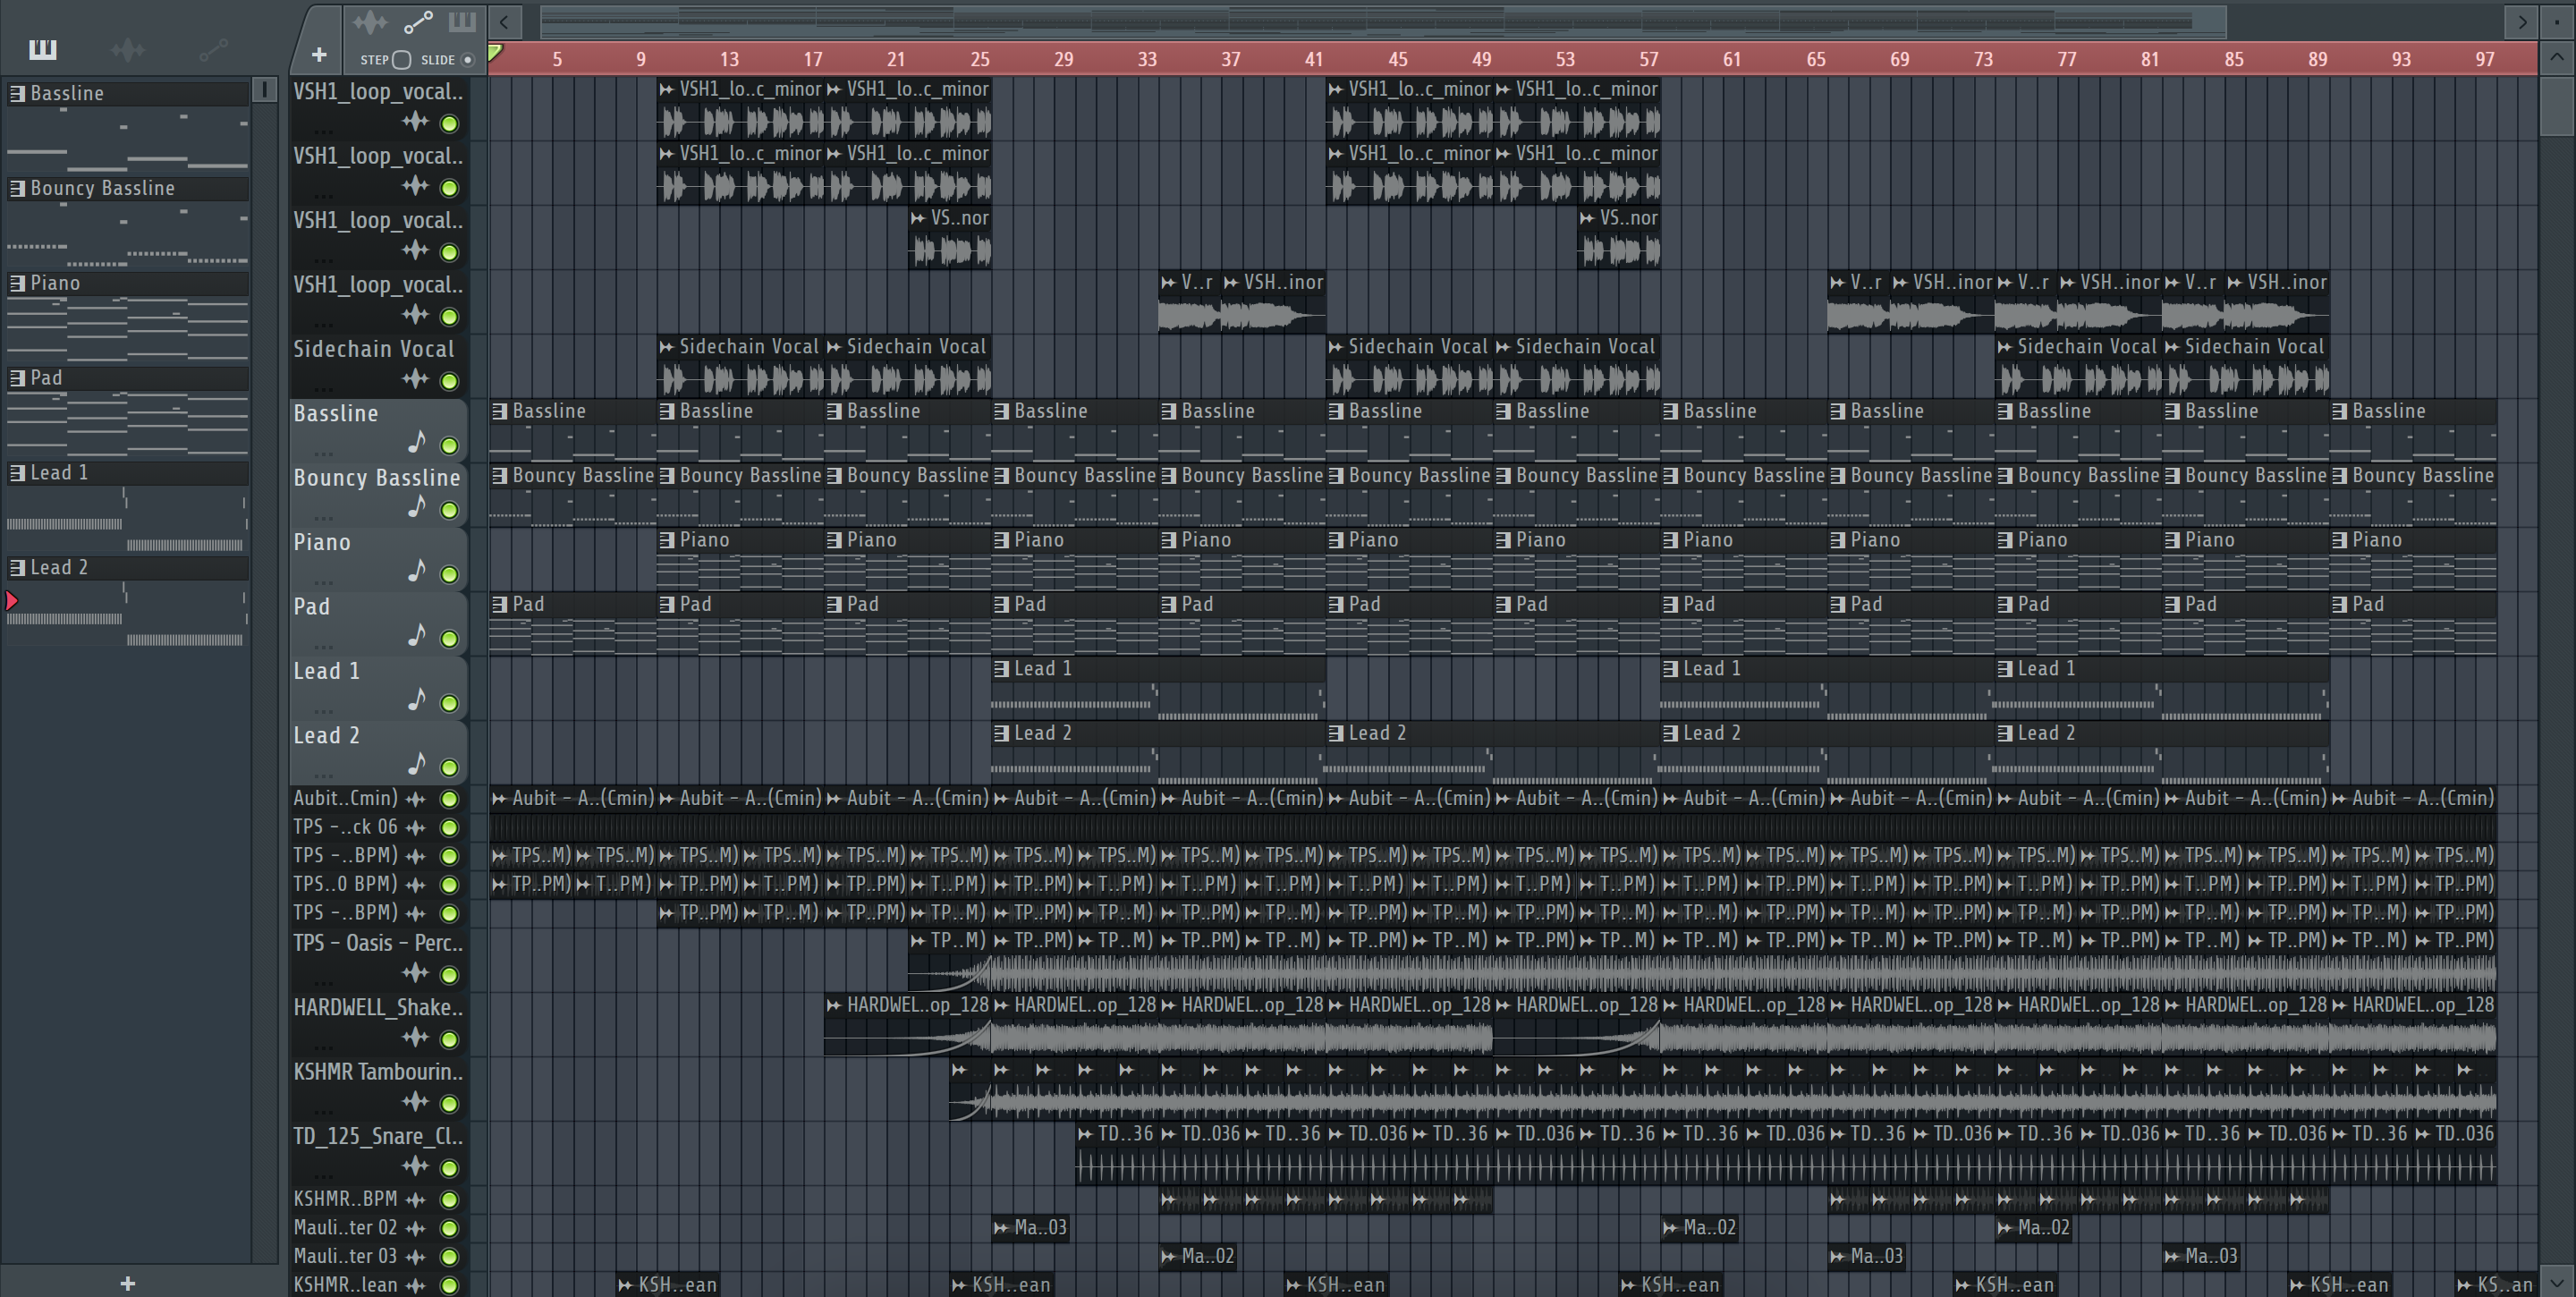
Task: Toggle the SLIDE mode switch
Action: [466, 60]
